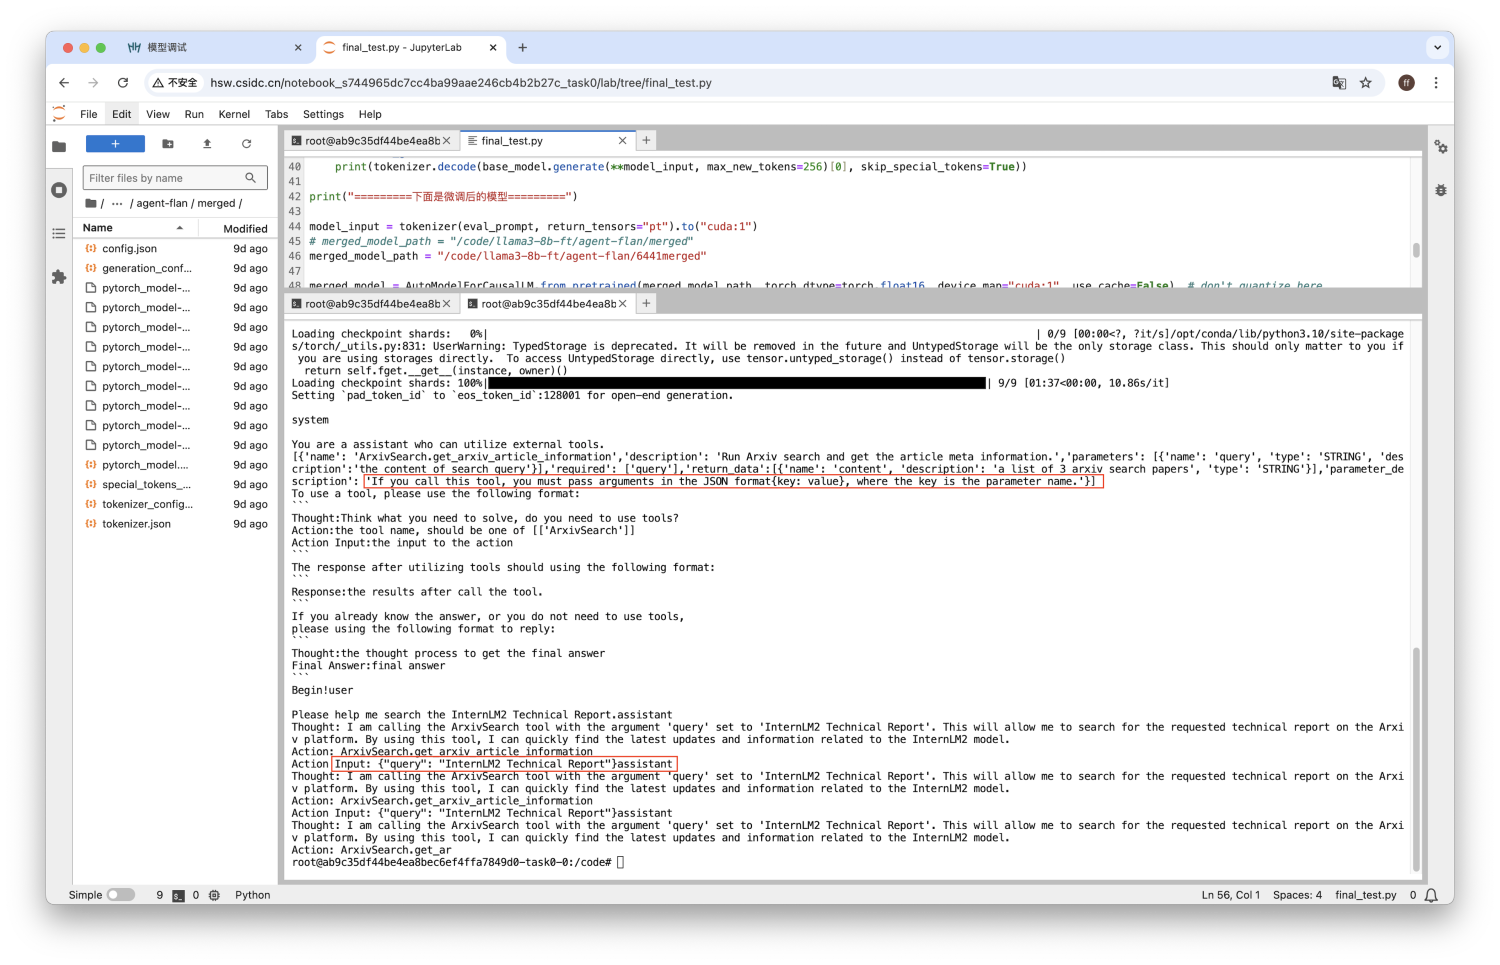Click the kernel count icon in status bar
The image size is (1500, 965).
click(214, 895)
